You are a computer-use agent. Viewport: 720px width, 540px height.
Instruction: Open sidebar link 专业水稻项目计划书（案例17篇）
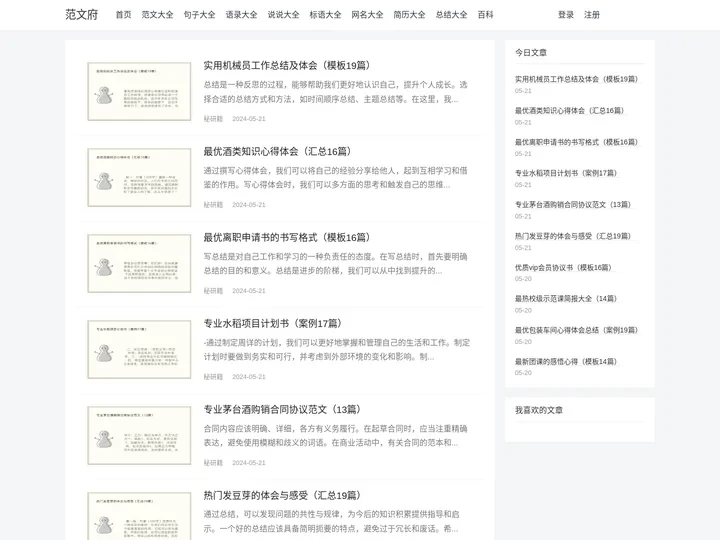[566, 173]
